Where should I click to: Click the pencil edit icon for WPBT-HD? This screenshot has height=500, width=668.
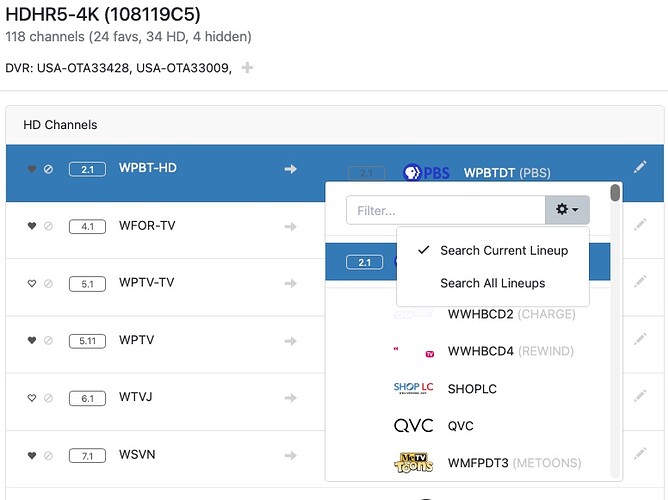[640, 167]
